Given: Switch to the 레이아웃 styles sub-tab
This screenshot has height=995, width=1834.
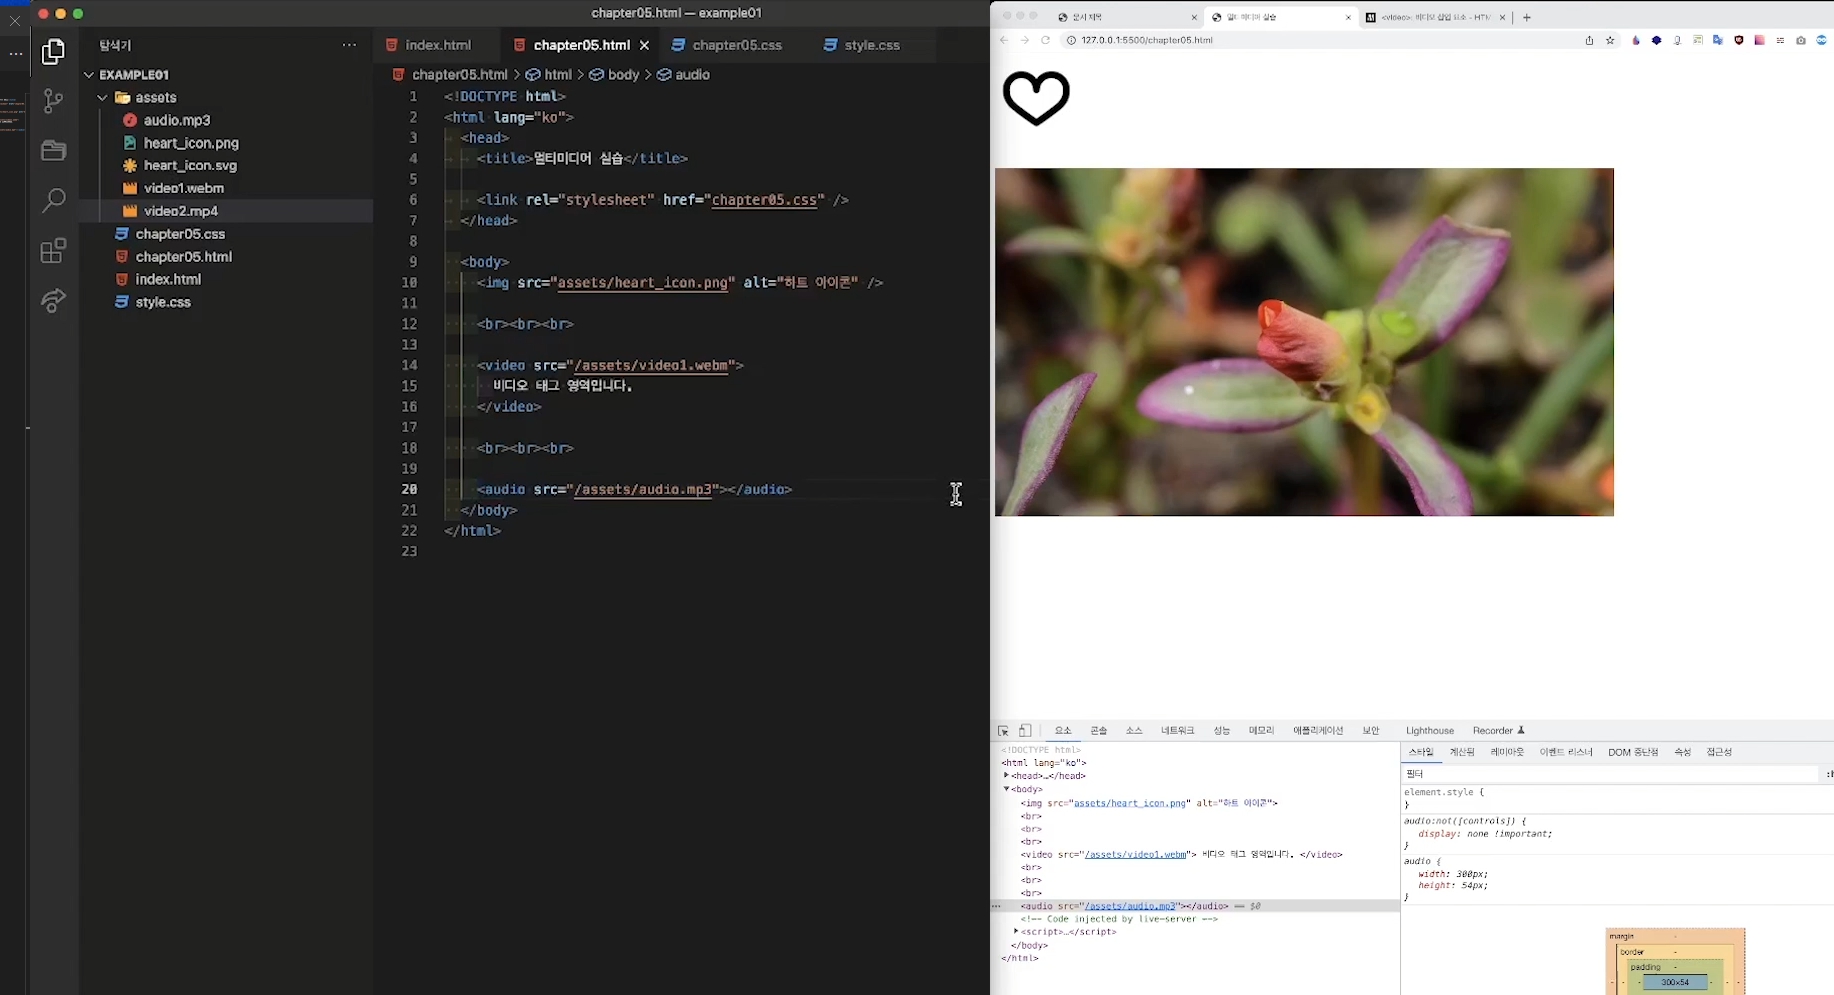Looking at the screenshot, I should point(1507,752).
